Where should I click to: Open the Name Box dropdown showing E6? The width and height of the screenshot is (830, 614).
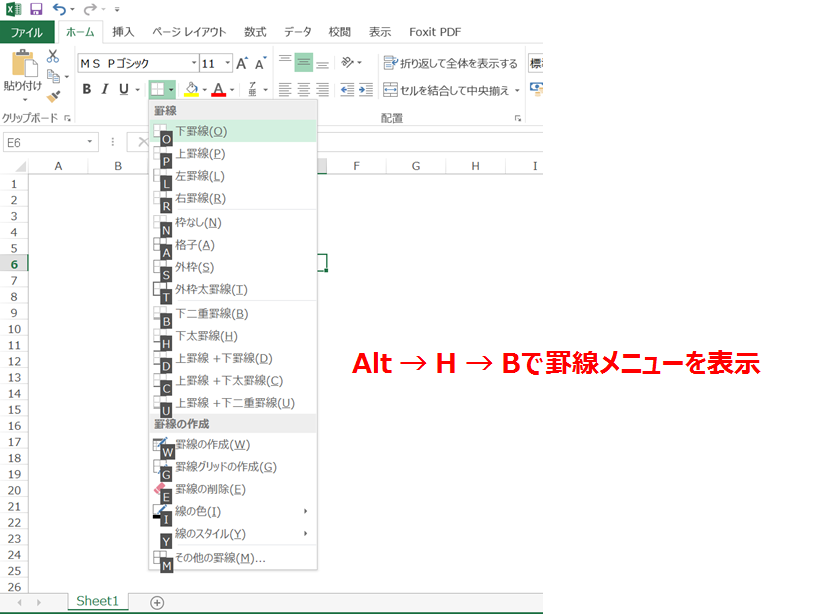(89, 142)
